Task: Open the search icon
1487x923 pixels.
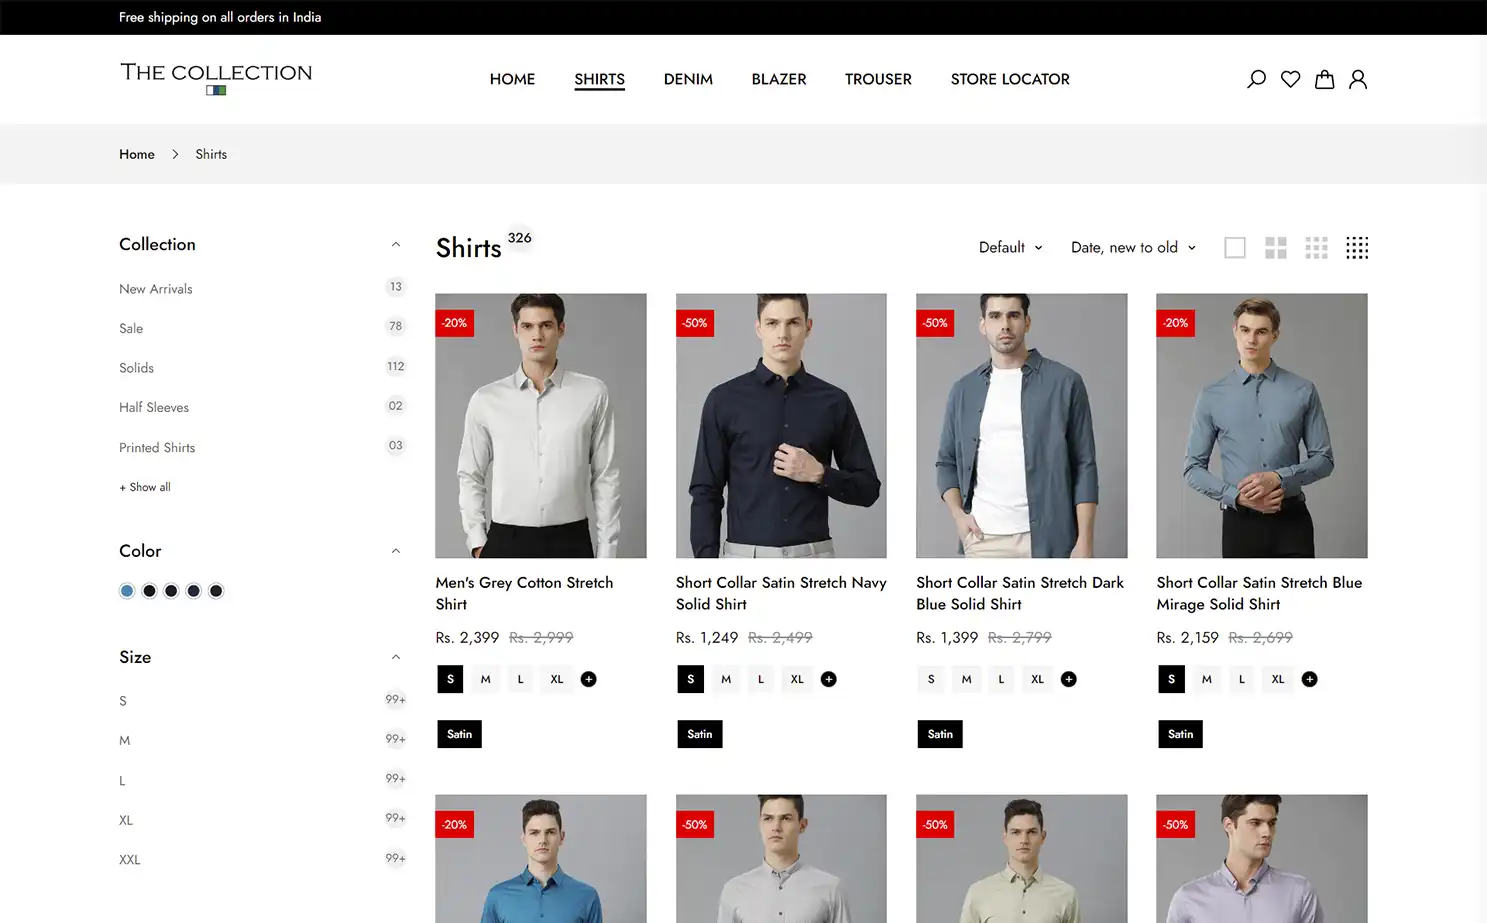Action: [1256, 78]
